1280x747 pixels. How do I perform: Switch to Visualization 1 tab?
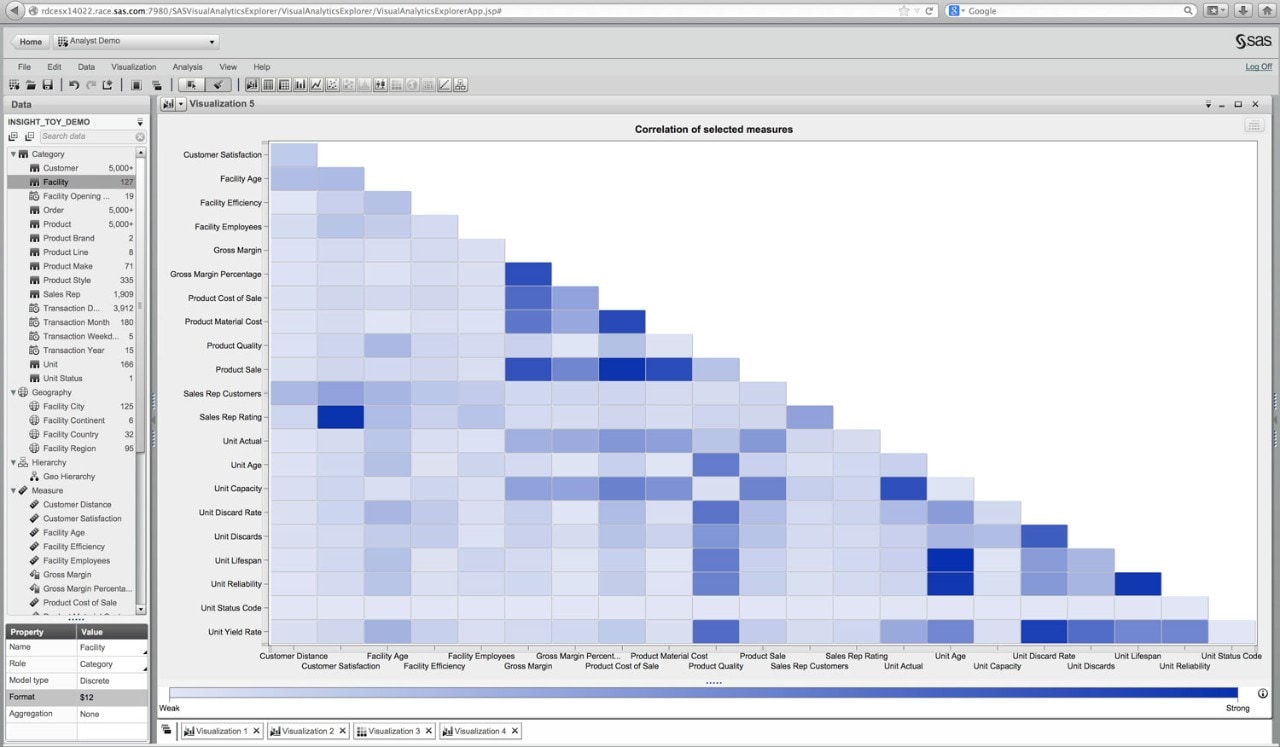220,731
